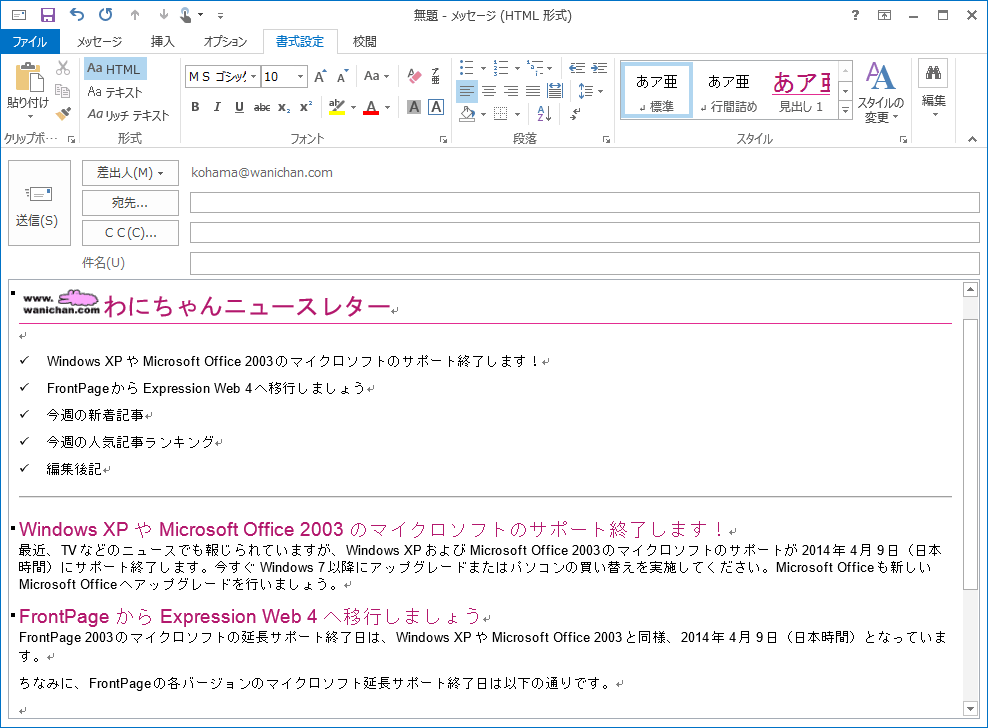Click the character border (boxed A) icon
The image size is (988, 728).
(x=435, y=108)
